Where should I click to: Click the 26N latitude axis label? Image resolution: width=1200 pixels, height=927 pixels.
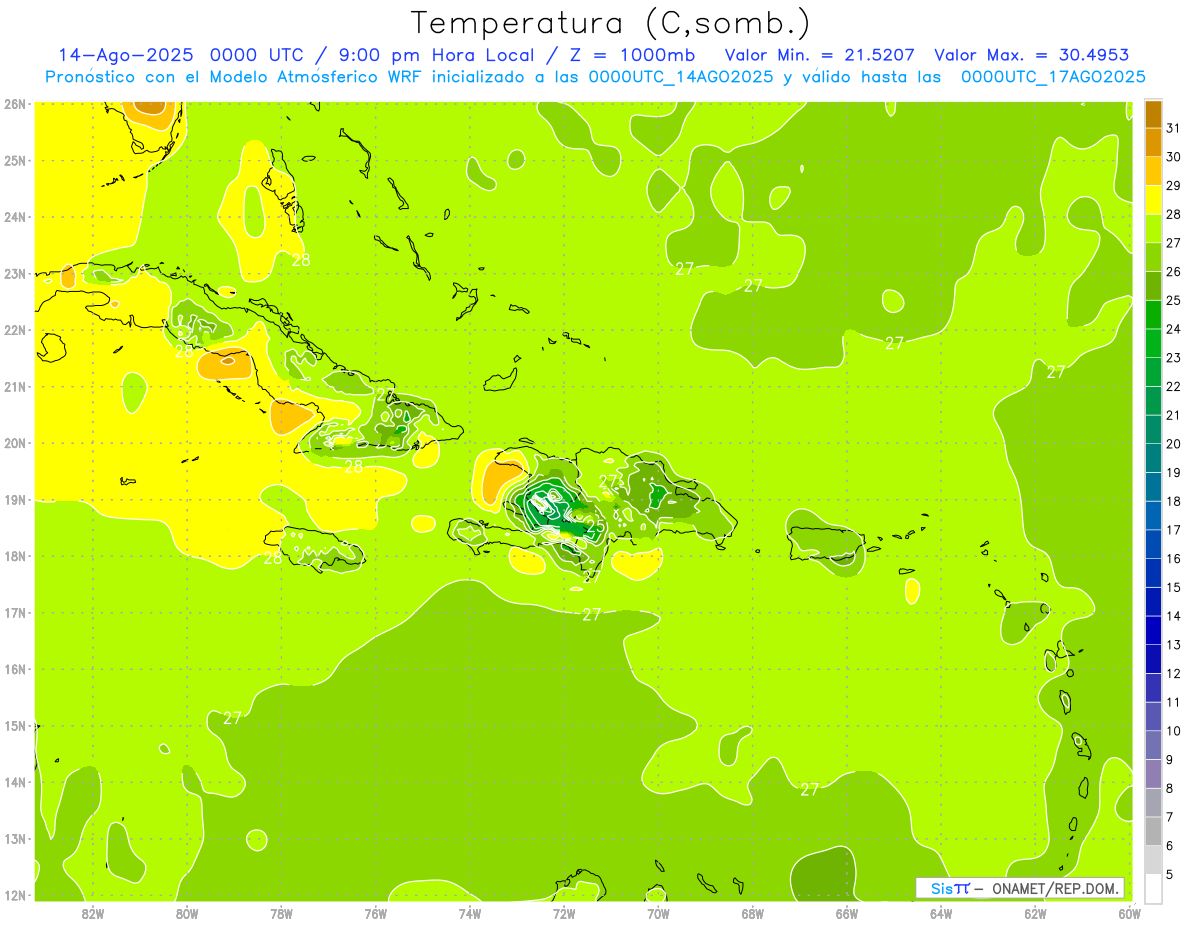(15, 104)
